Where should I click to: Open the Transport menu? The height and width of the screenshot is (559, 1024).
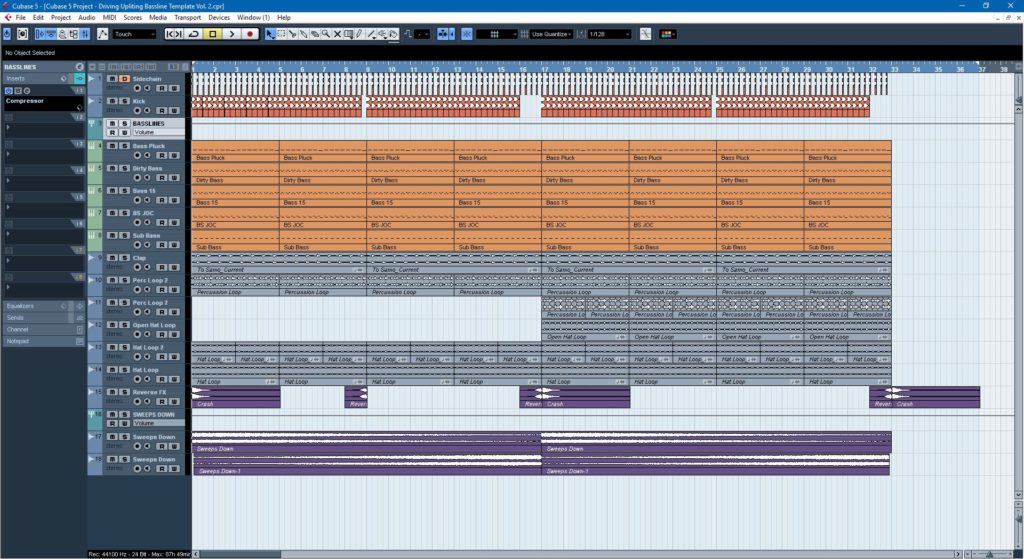click(x=187, y=18)
